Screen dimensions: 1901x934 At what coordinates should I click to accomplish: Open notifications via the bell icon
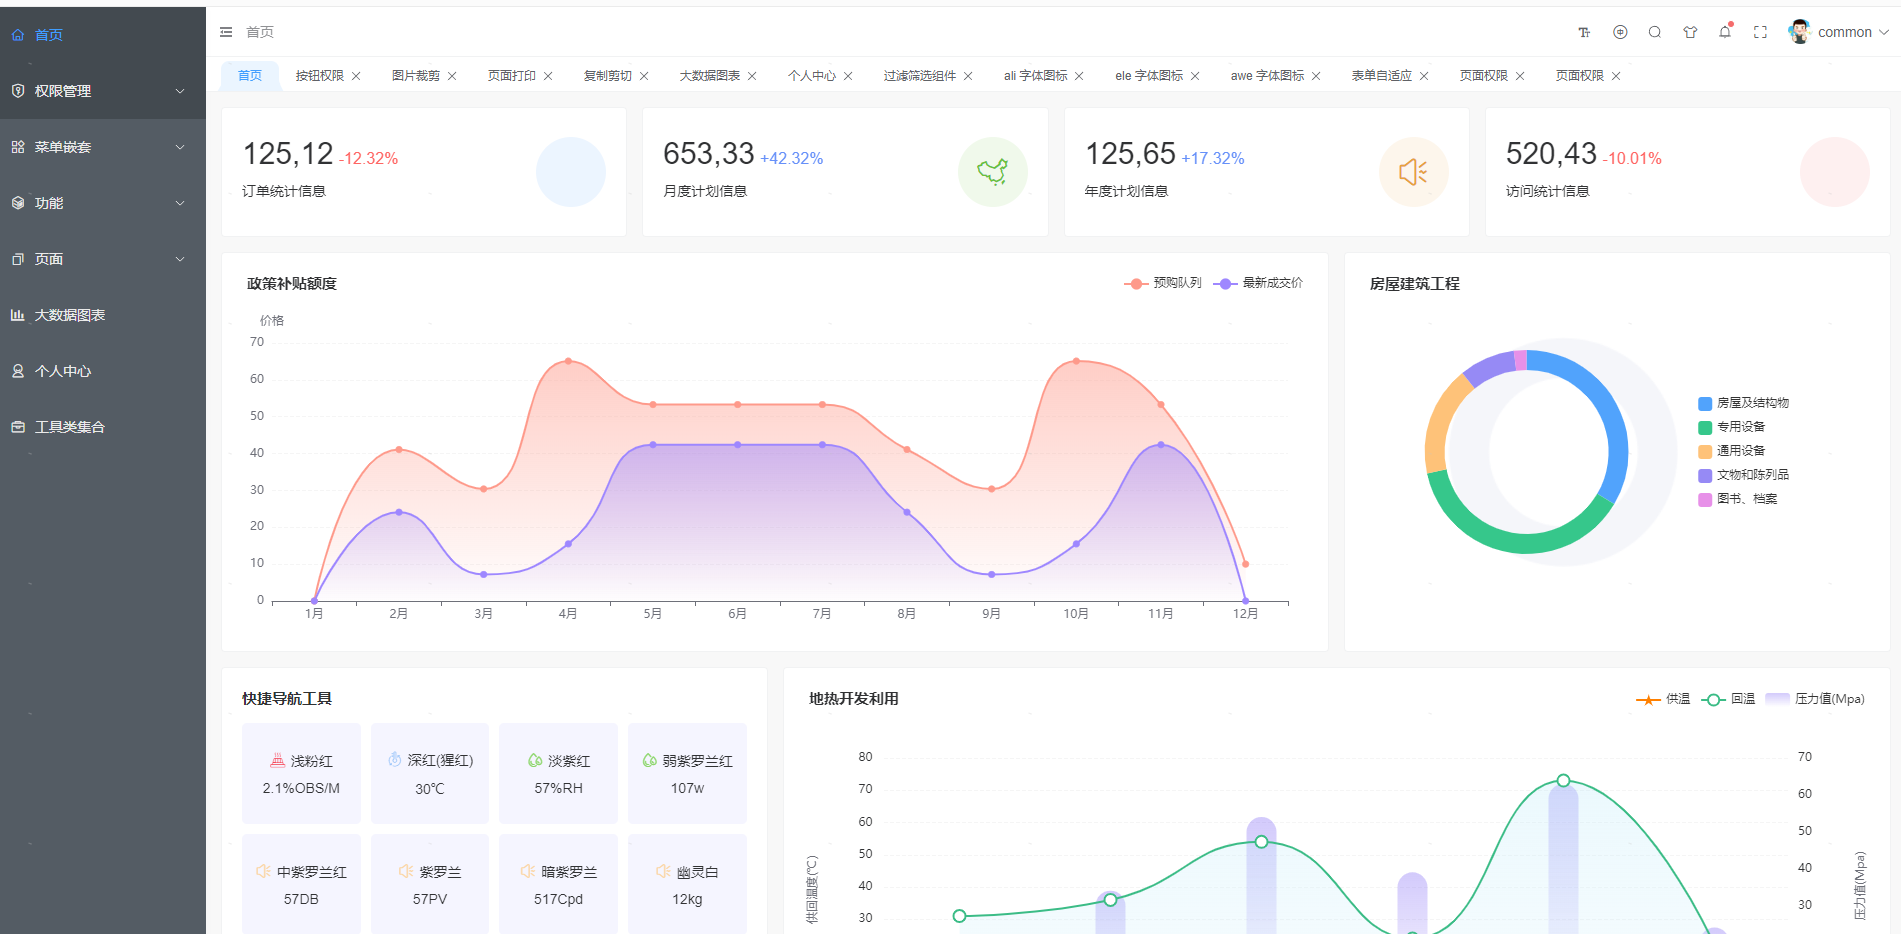coord(1725,32)
